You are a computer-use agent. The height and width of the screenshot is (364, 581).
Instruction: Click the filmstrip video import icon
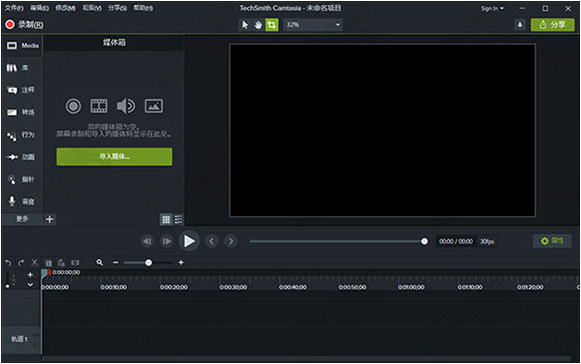click(99, 106)
